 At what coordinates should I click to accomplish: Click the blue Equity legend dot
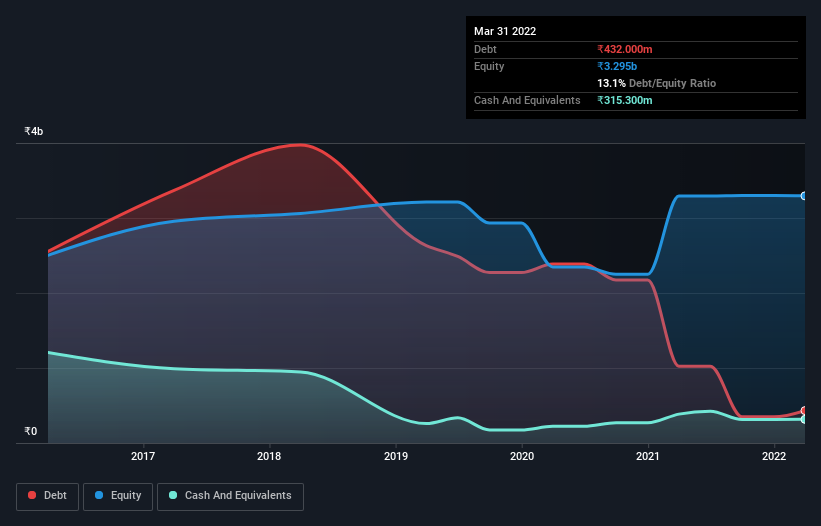99,495
